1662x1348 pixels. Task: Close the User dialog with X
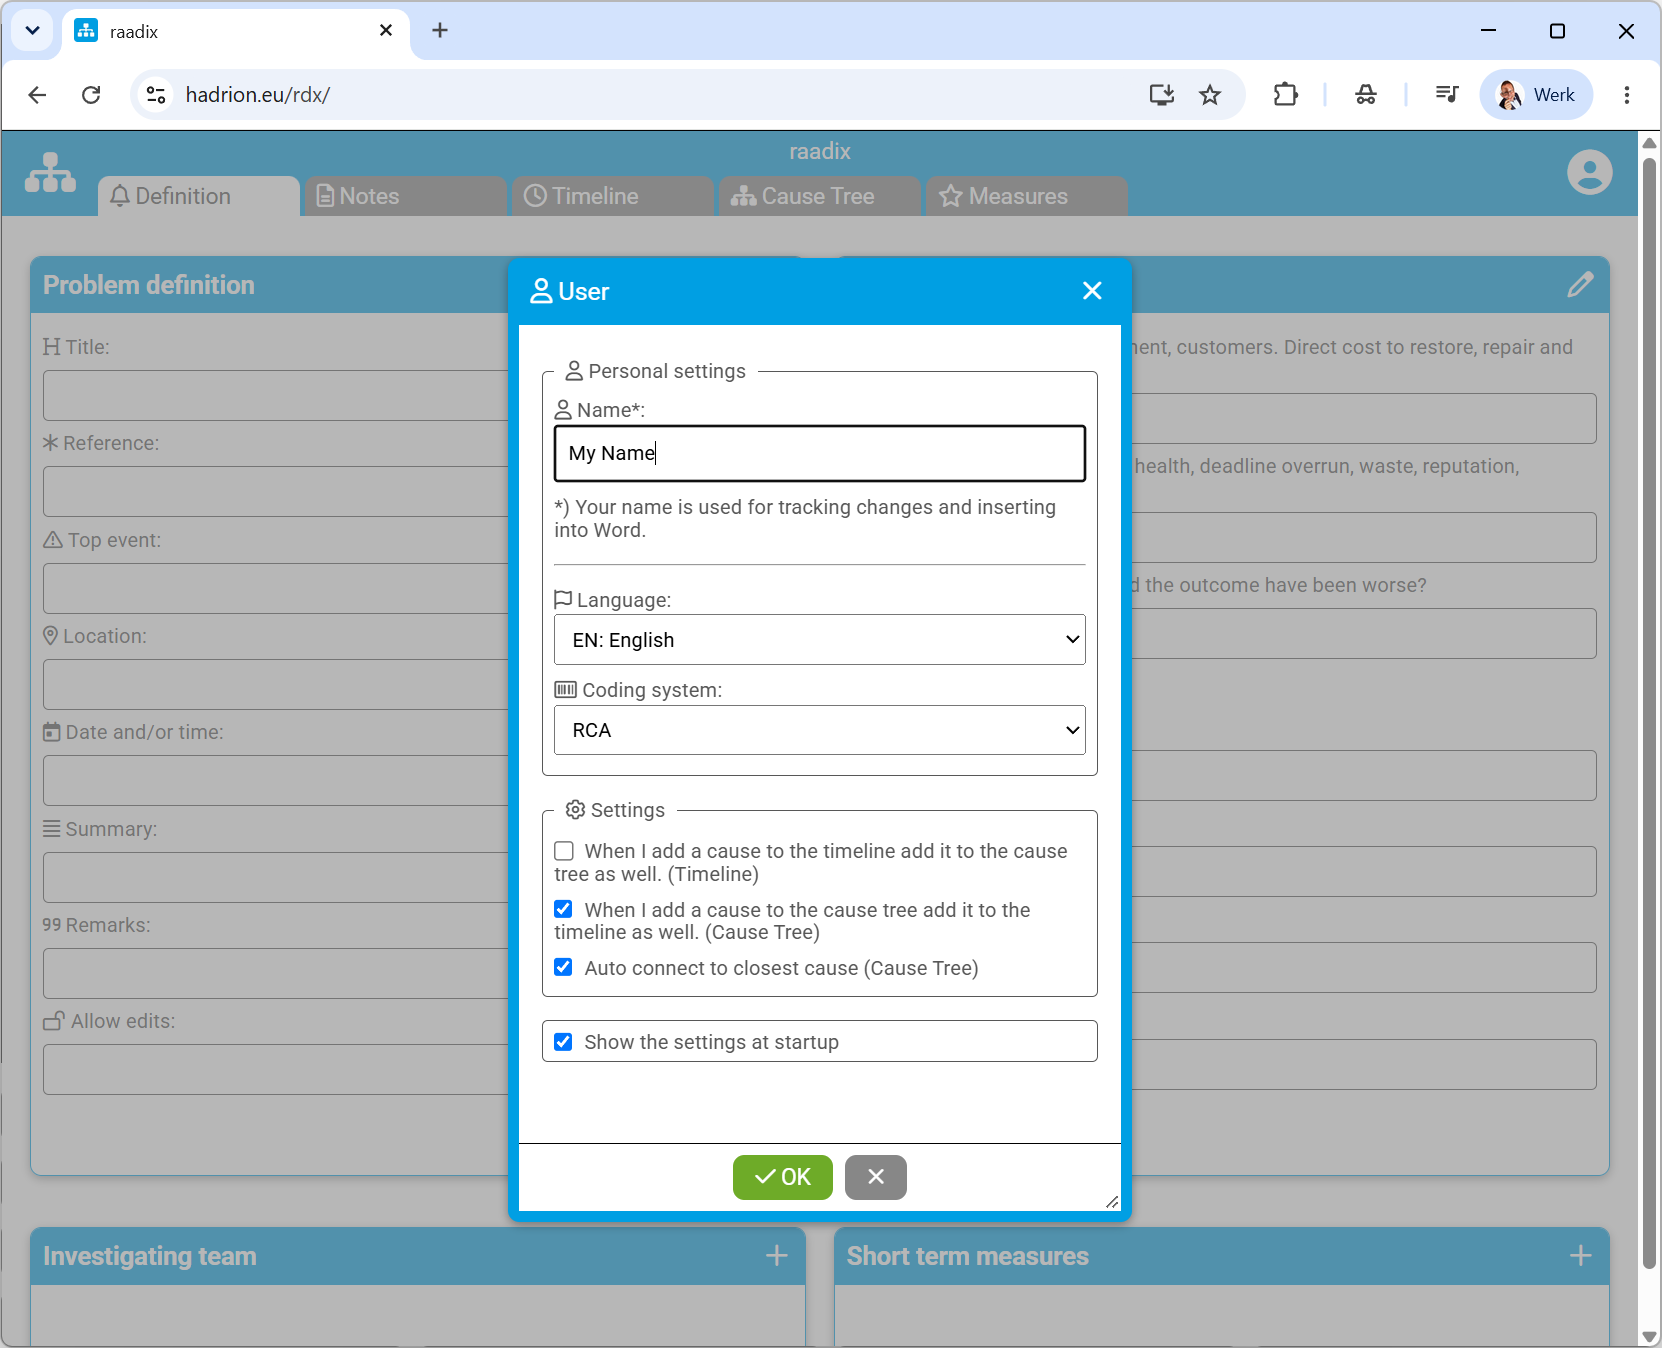pyautogui.click(x=1092, y=291)
